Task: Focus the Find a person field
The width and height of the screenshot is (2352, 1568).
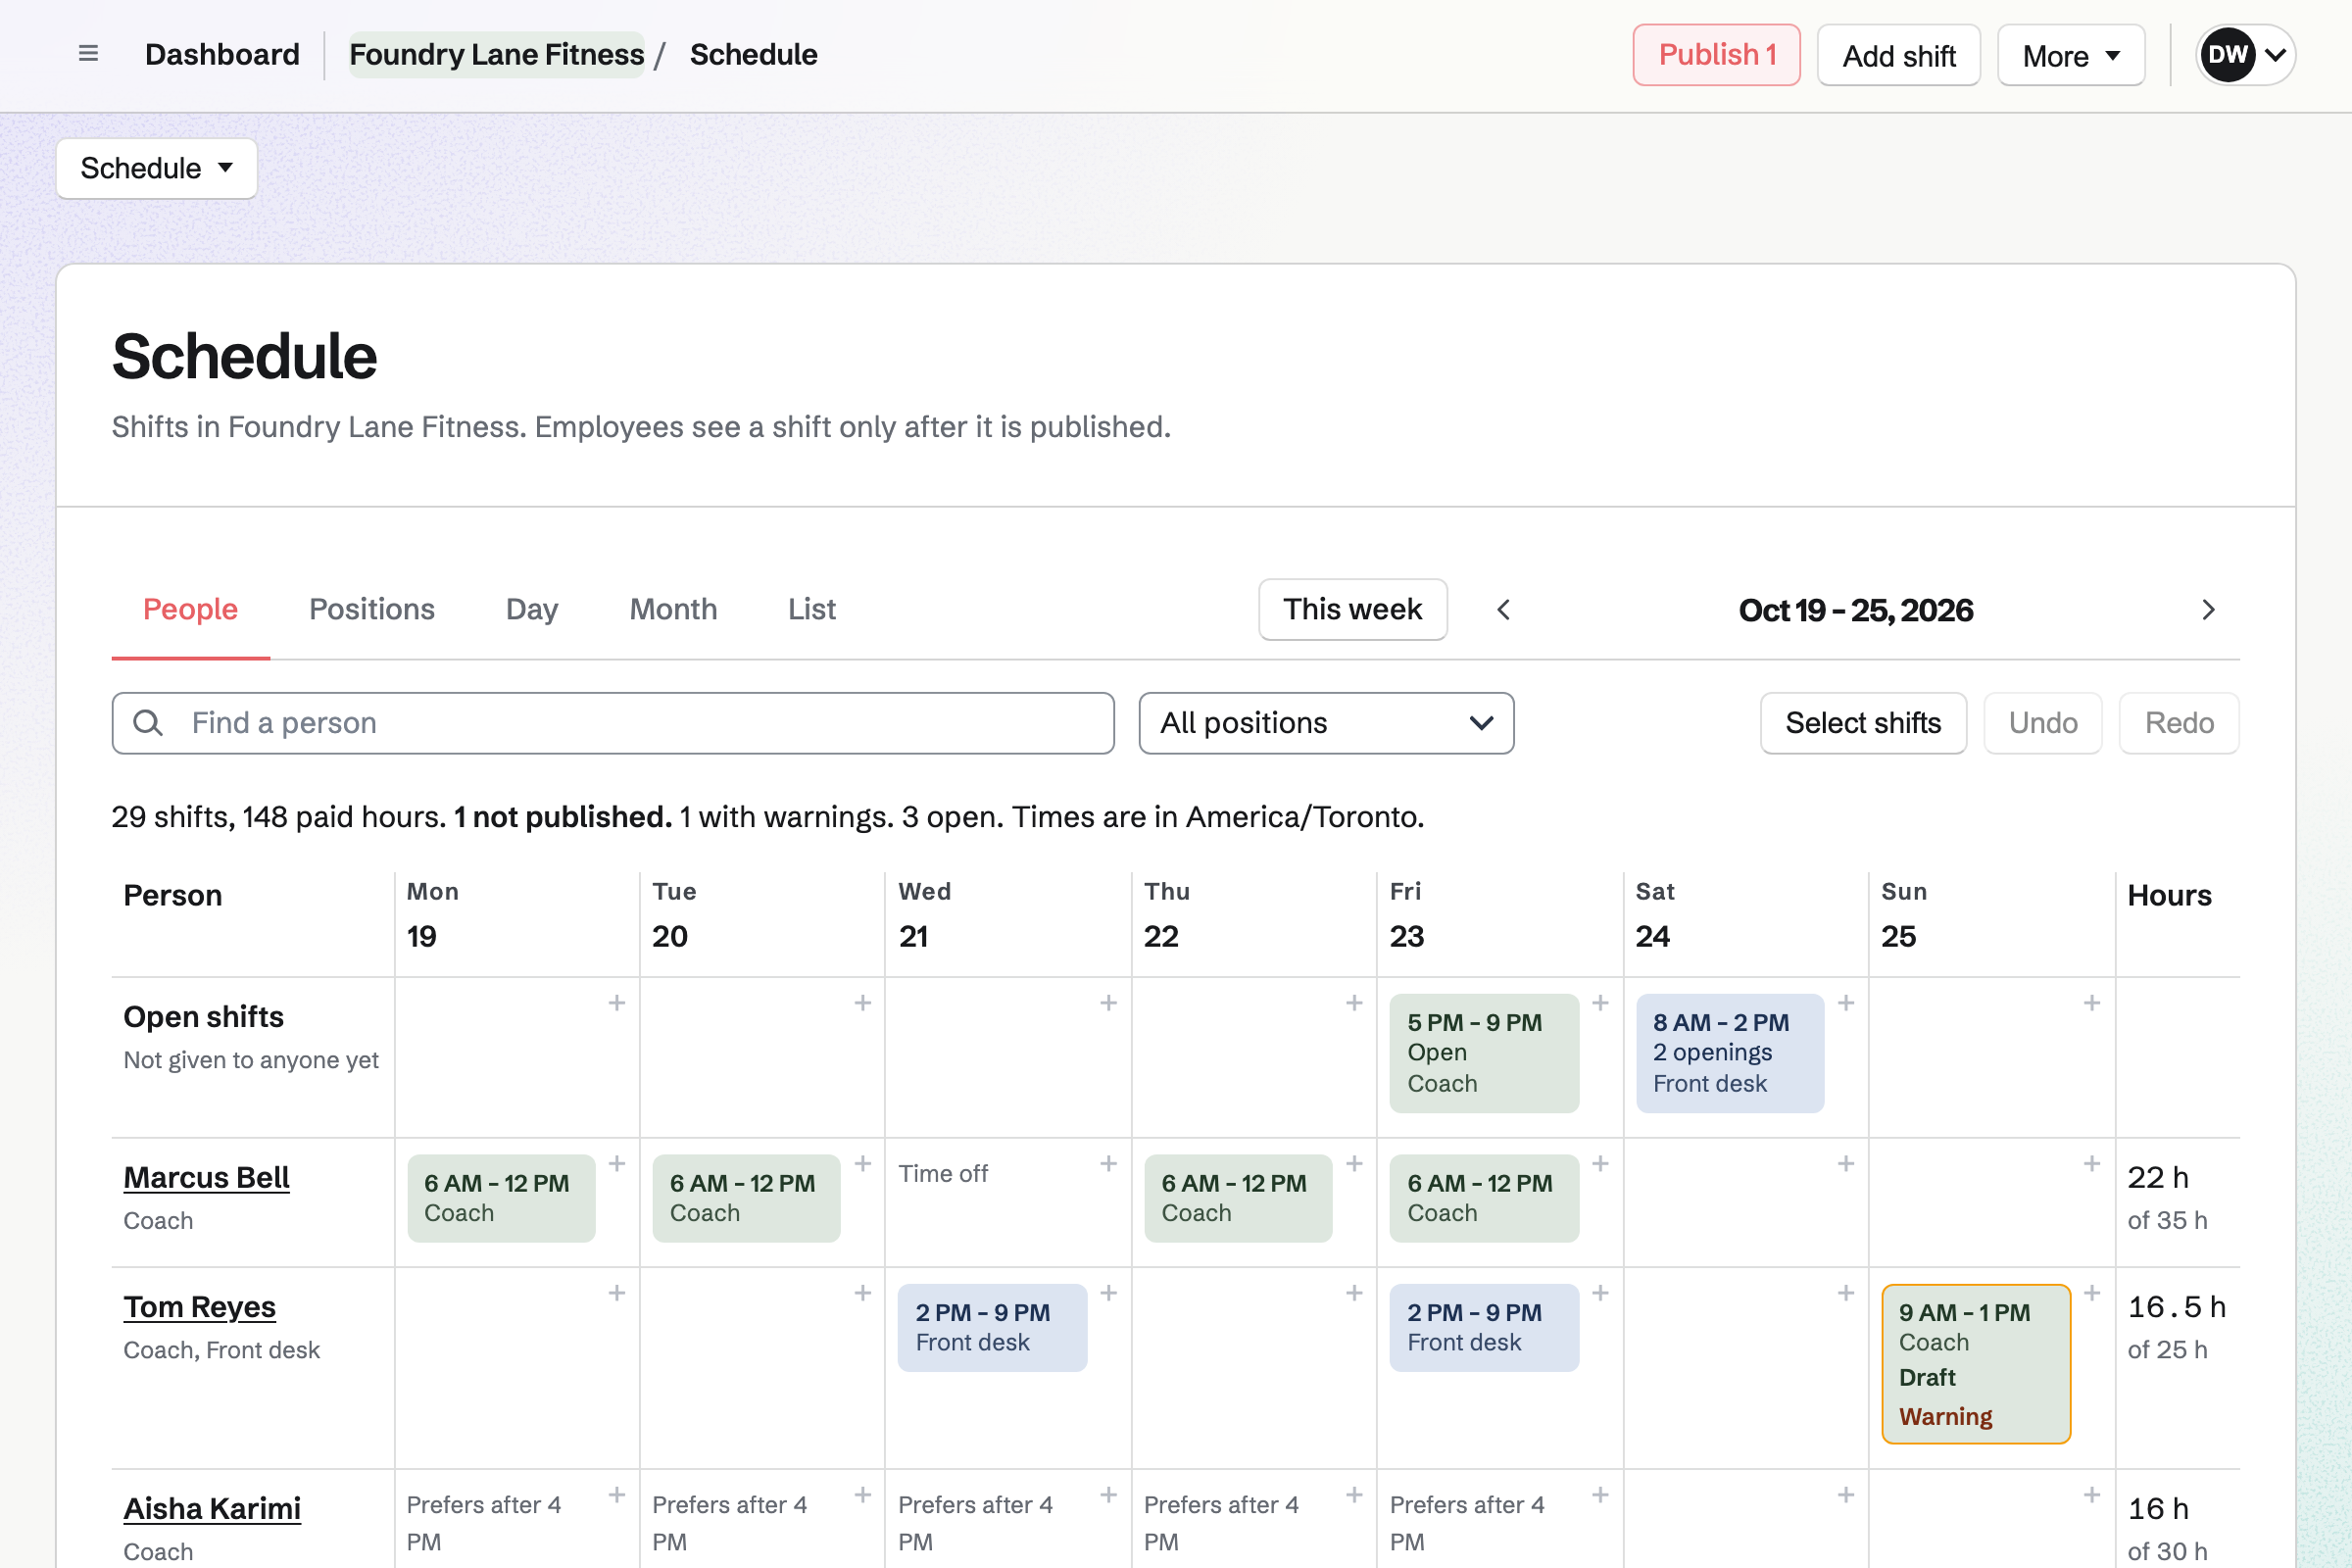Action: pos(613,723)
